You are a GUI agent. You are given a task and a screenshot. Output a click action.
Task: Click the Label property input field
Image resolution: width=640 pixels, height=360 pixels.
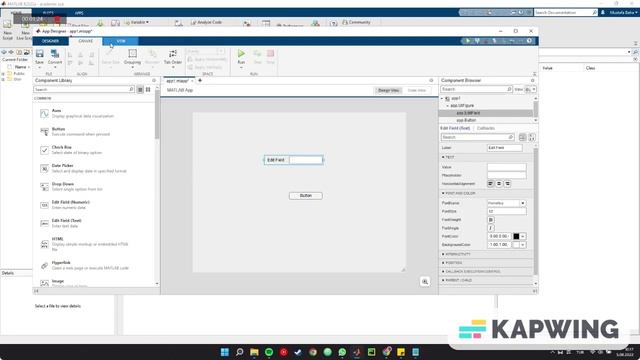pyautogui.click(x=504, y=148)
